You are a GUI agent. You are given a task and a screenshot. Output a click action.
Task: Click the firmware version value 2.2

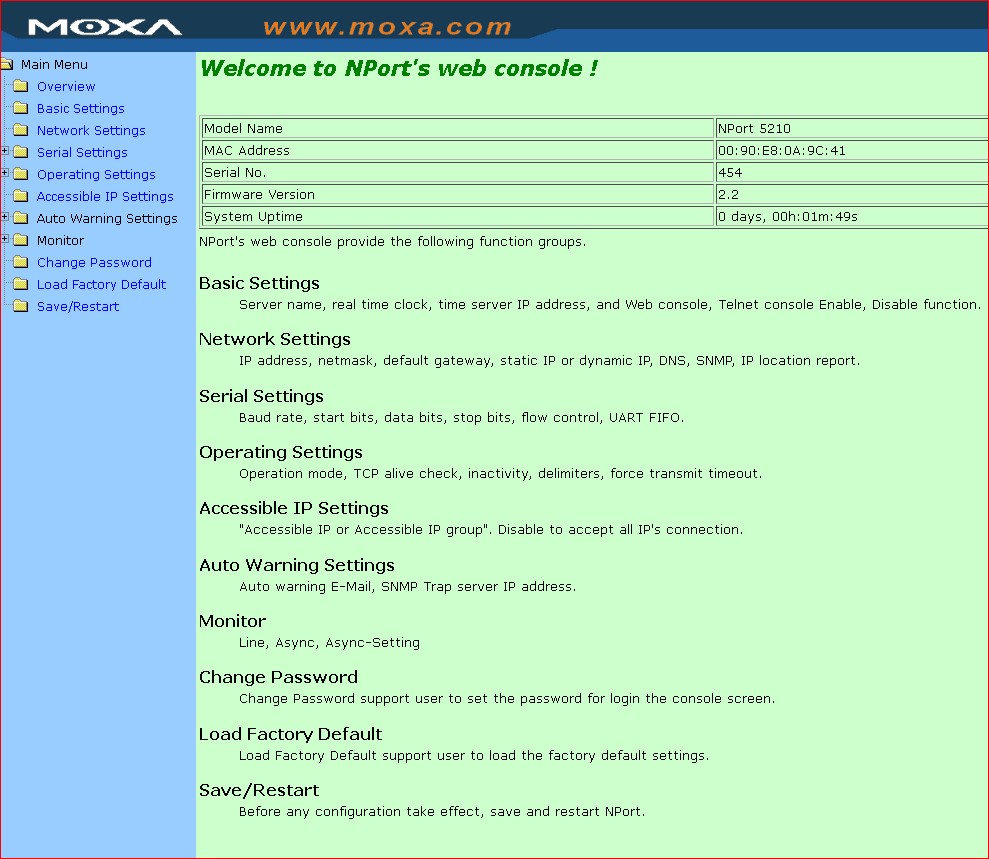pos(851,195)
